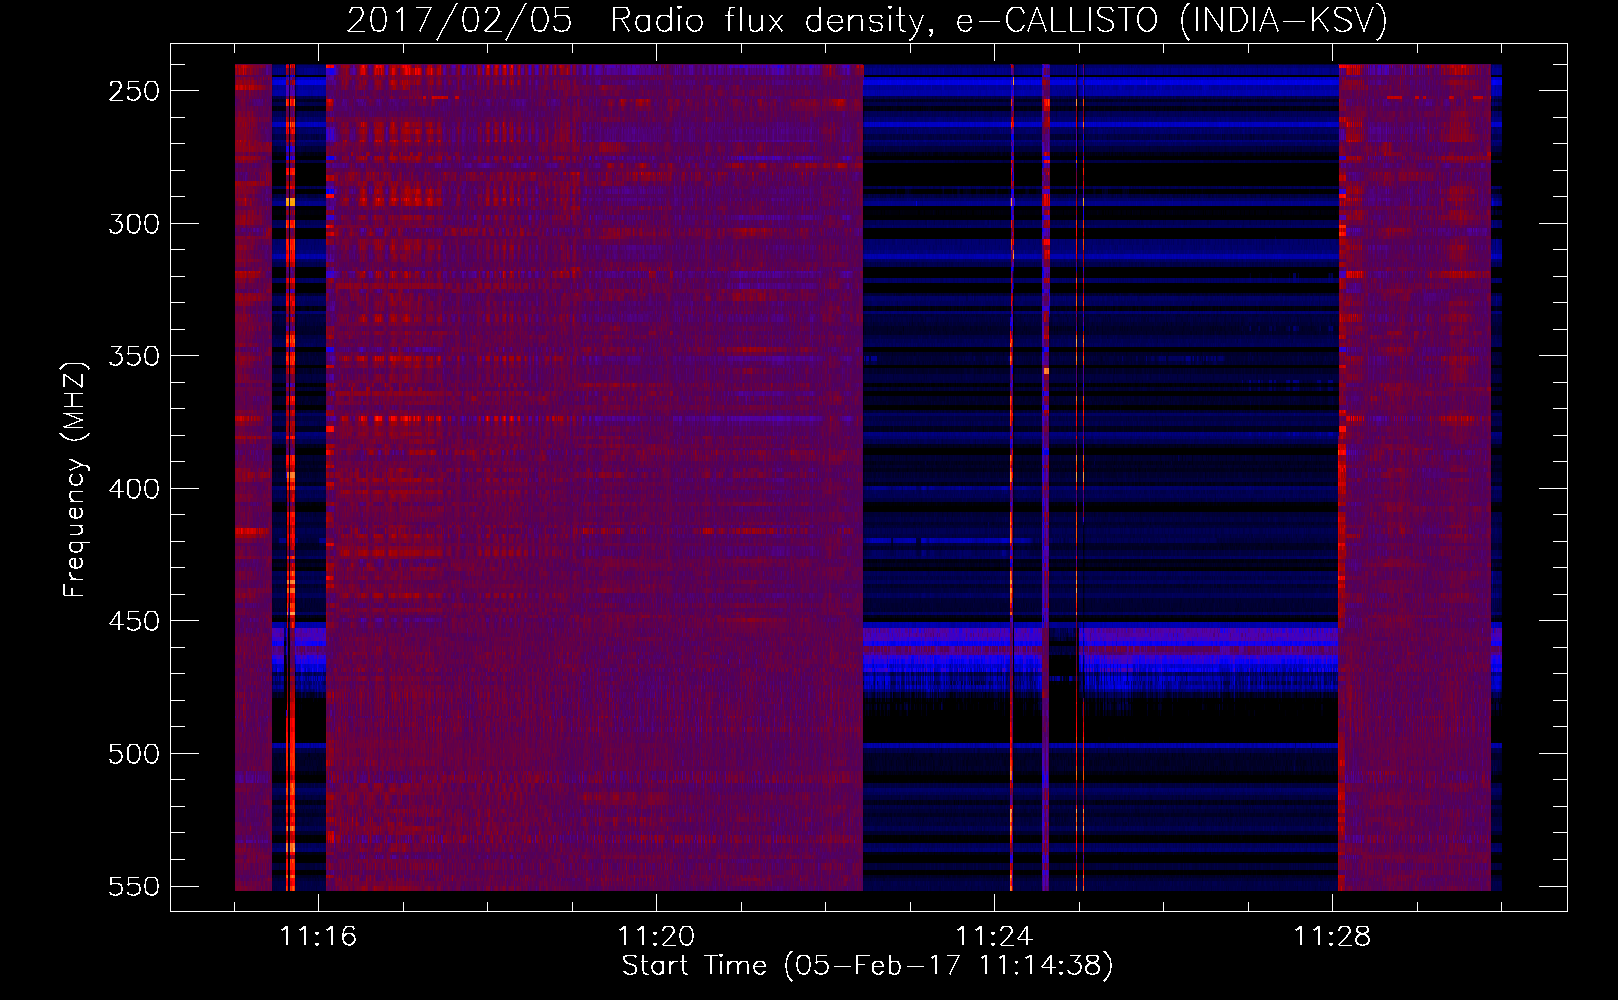Viewport: 1618px width, 1000px height.
Task: Click the 'Frequency (MHZ)' y-axis label
Action: [76, 480]
